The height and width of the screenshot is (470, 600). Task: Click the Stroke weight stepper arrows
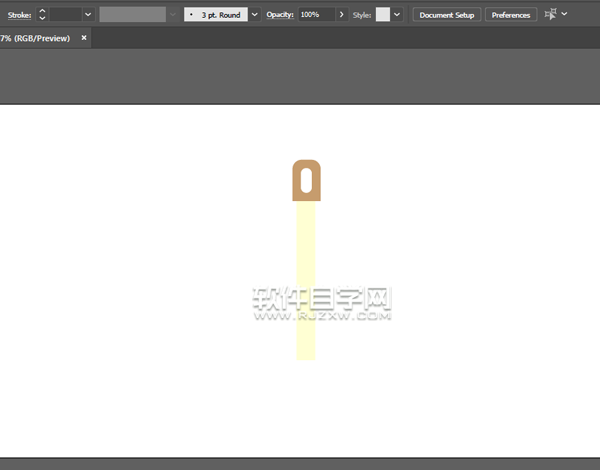[42, 15]
